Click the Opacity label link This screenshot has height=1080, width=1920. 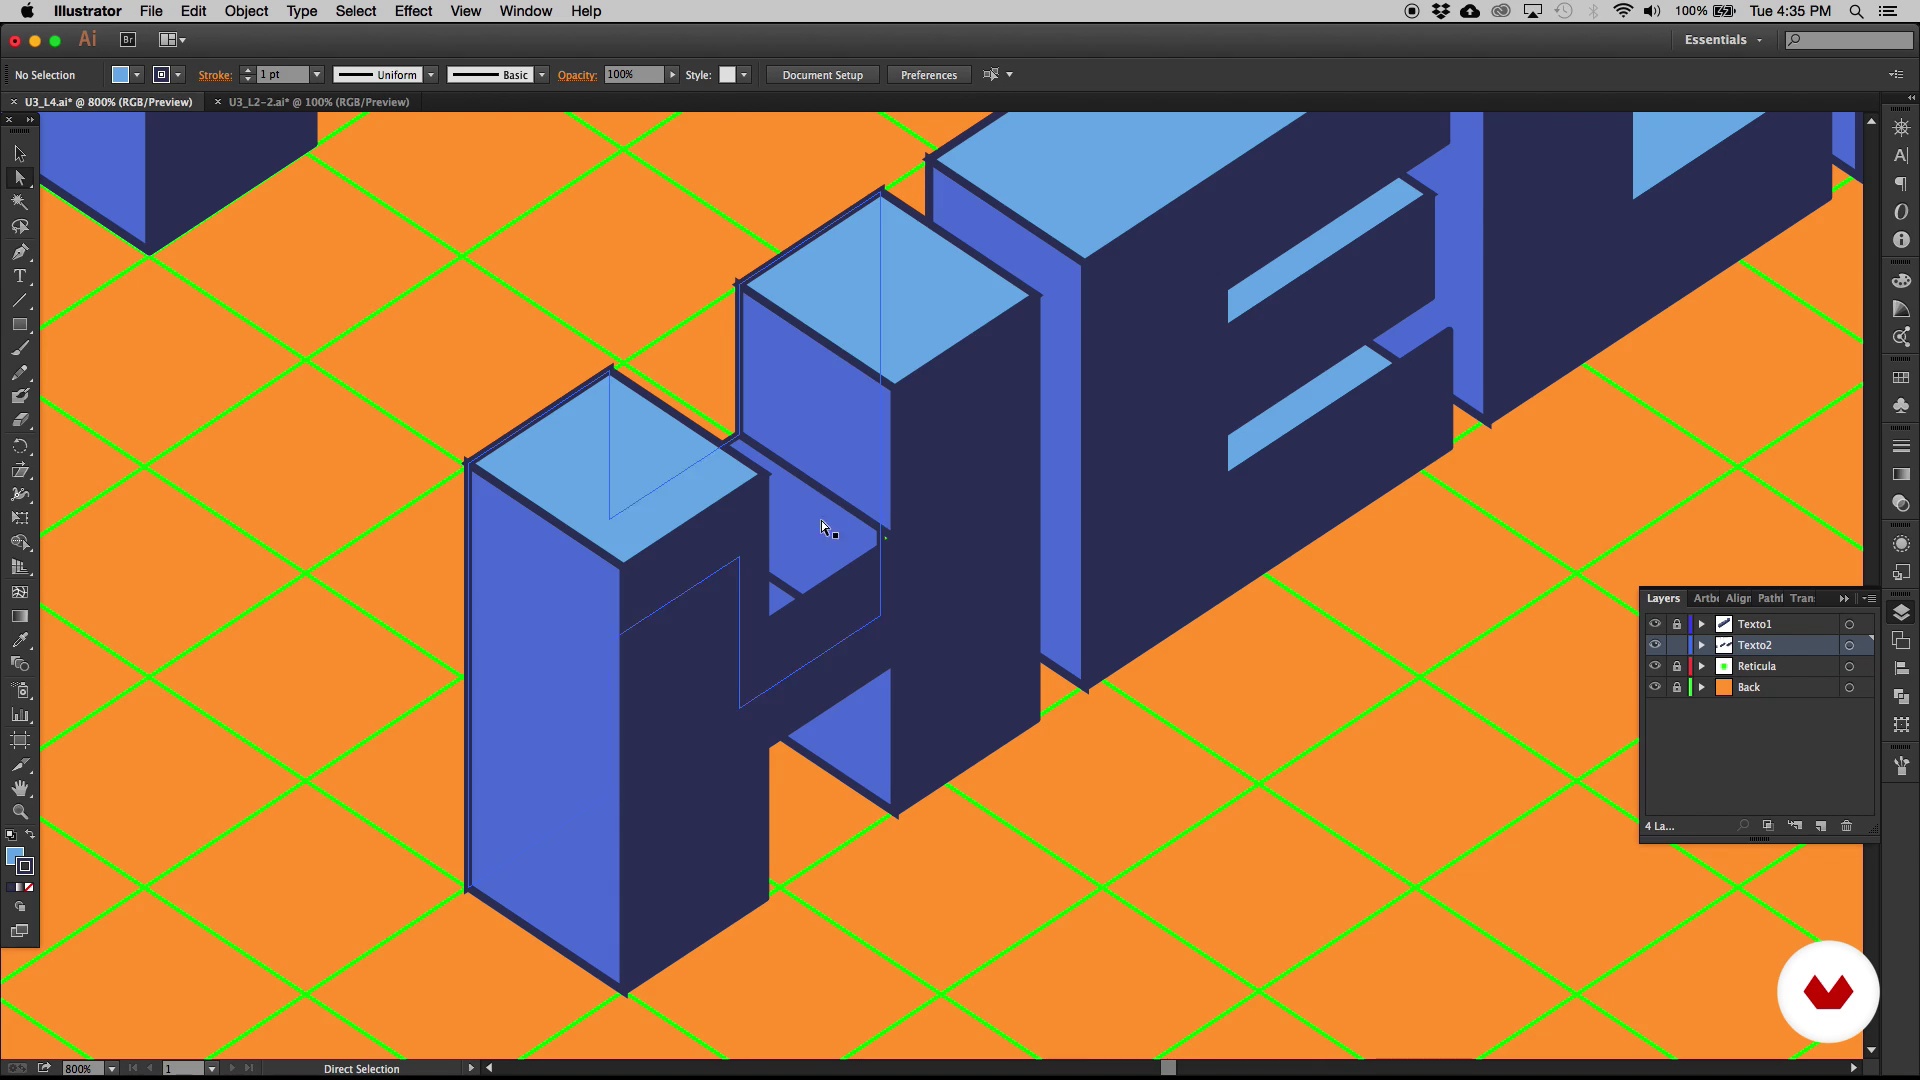tap(577, 75)
